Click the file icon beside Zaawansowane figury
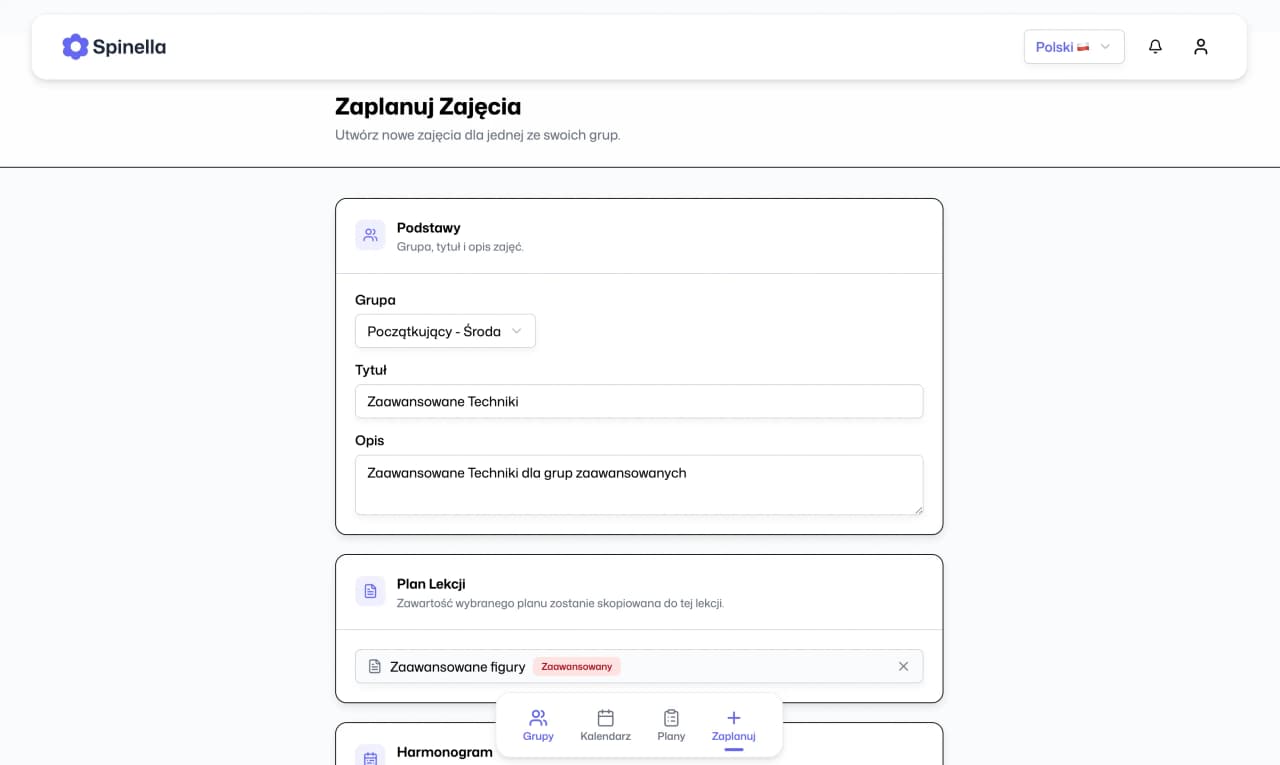Screen dimensions: 1280x765 point(375,666)
